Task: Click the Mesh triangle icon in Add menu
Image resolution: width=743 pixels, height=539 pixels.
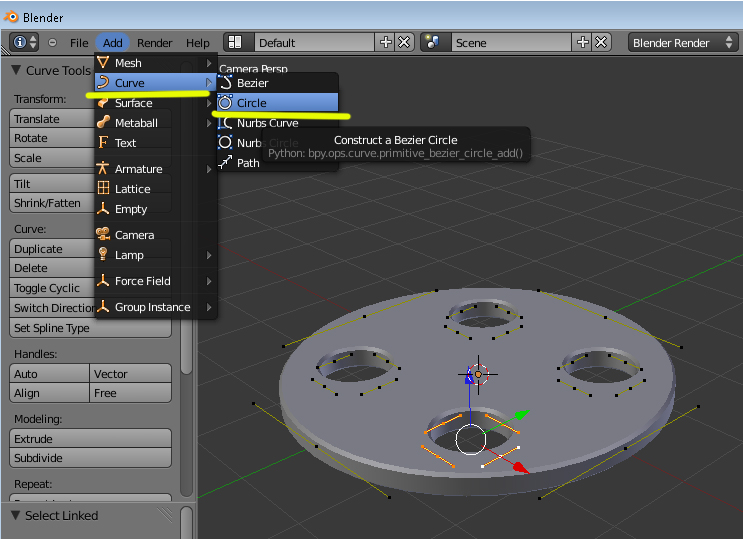Action: click(x=103, y=63)
